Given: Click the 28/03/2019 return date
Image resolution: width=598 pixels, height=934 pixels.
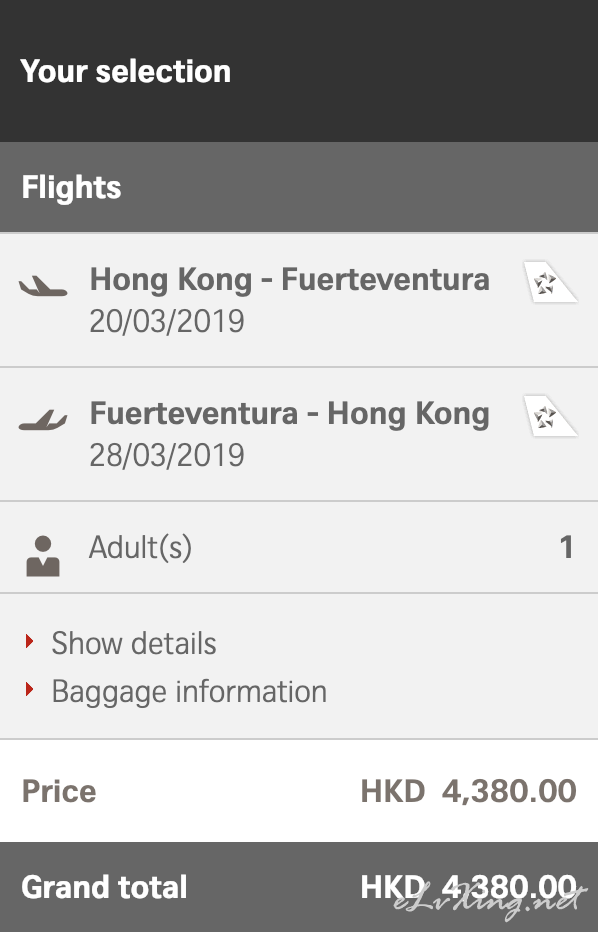Looking at the screenshot, I should click(x=167, y=456).
